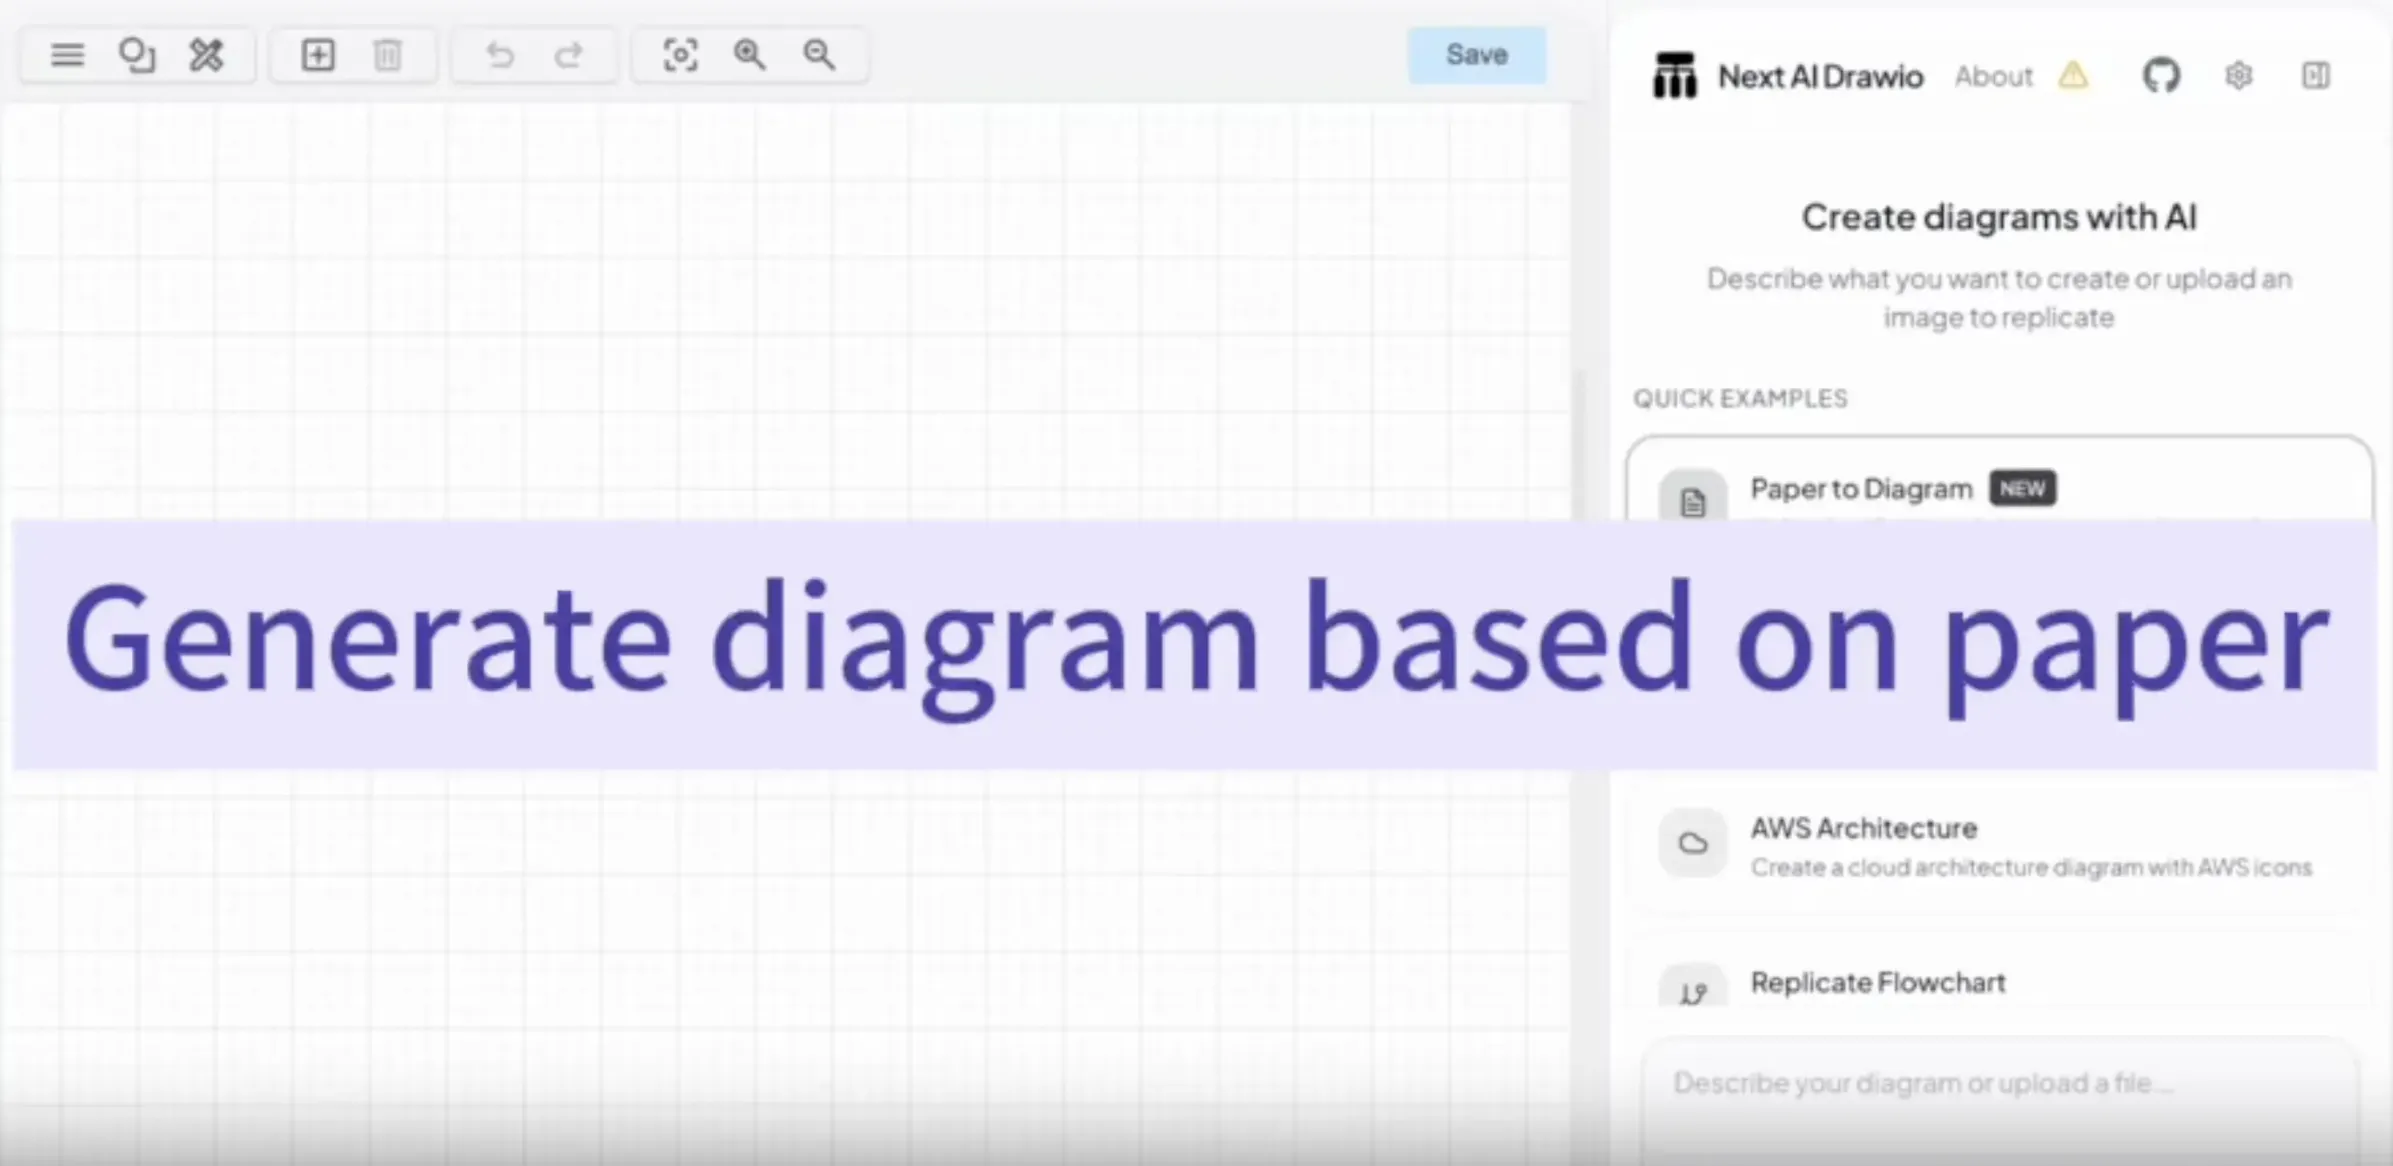The image size is (2393, 1166).
Task: Open the settings gear
Action: coord(2239,75)
